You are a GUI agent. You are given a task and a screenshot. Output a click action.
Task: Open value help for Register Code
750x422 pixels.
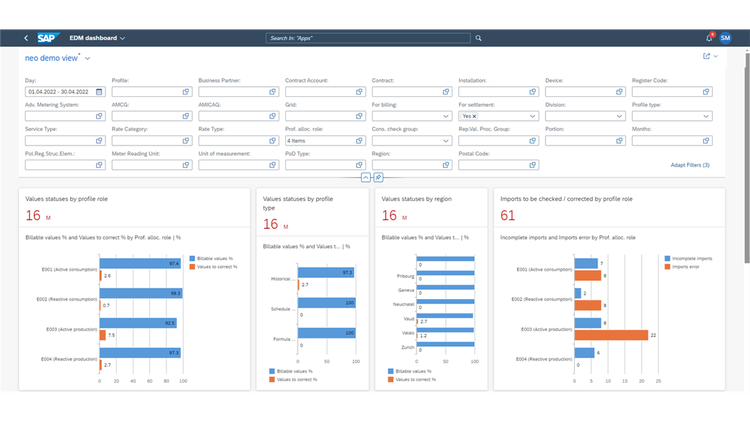706,92
